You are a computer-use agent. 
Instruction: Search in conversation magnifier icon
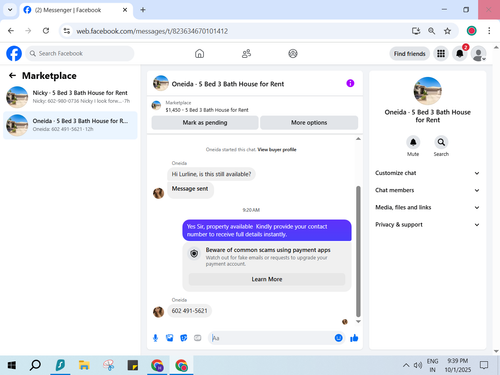point(441,142)
